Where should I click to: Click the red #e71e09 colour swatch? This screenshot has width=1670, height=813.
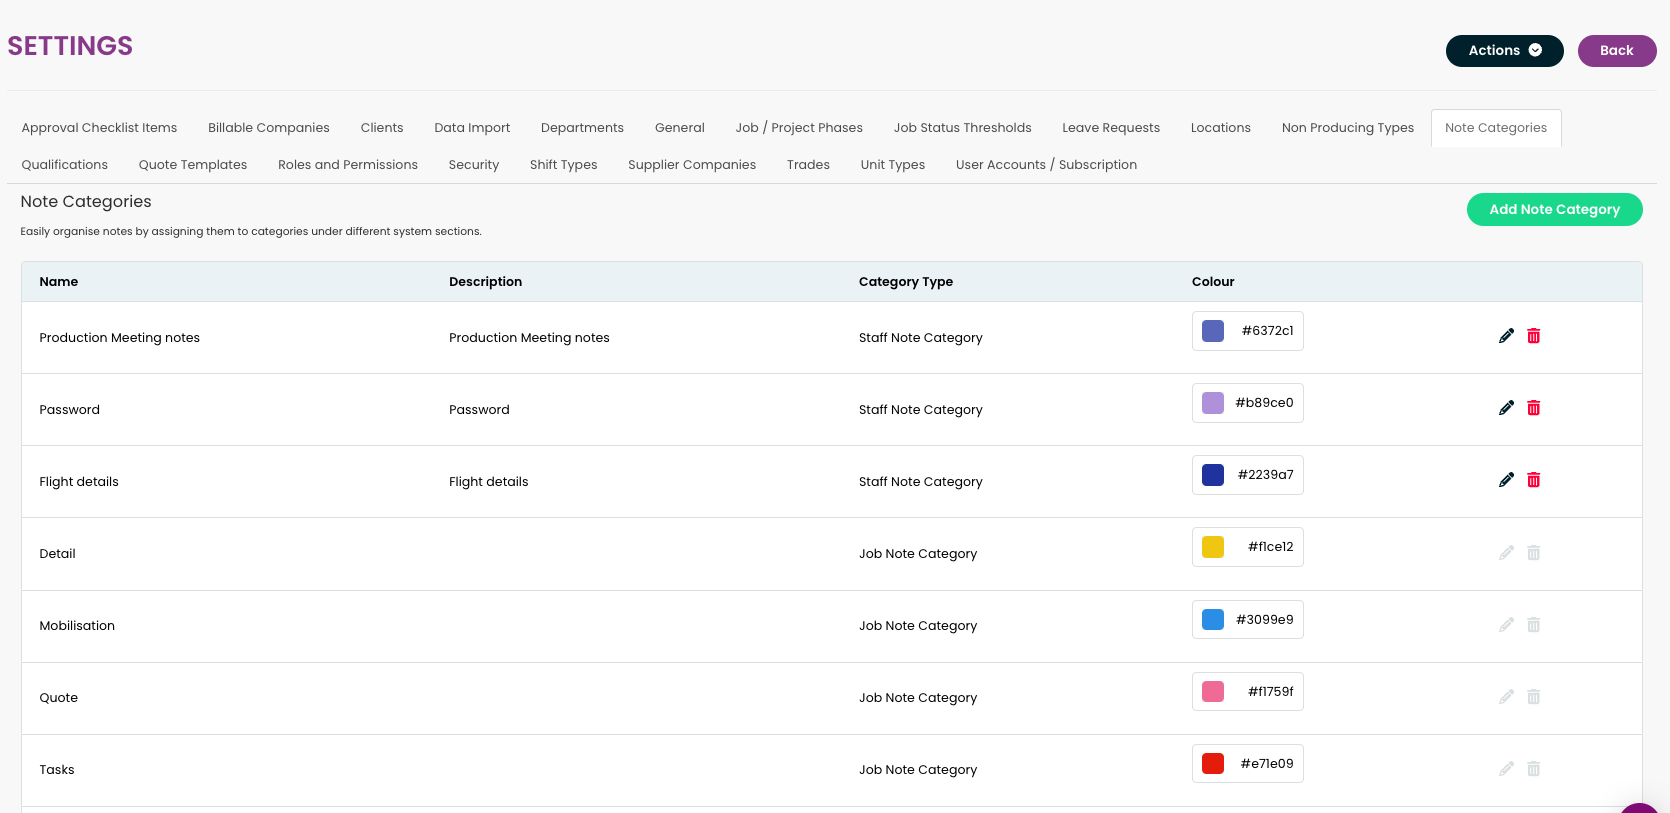1213,763
